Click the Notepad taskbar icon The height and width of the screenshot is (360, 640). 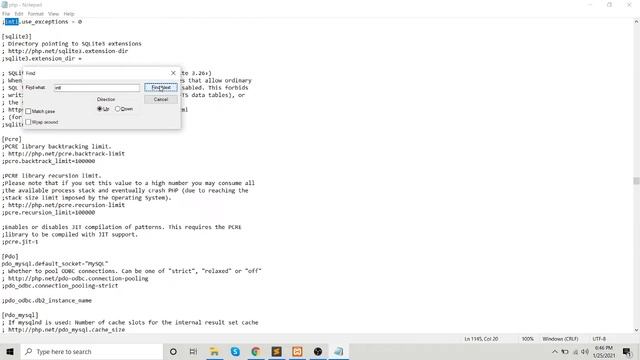click(338, 351)
